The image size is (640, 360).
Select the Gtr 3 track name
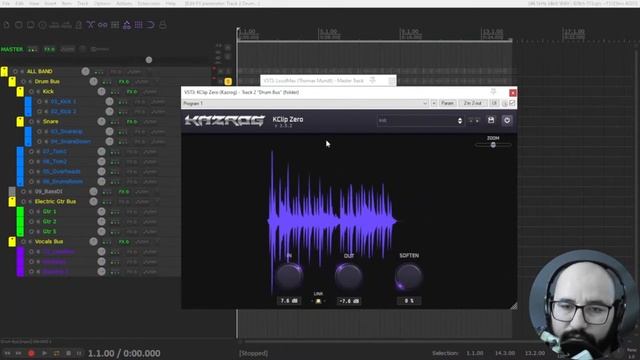coord(49,231)
